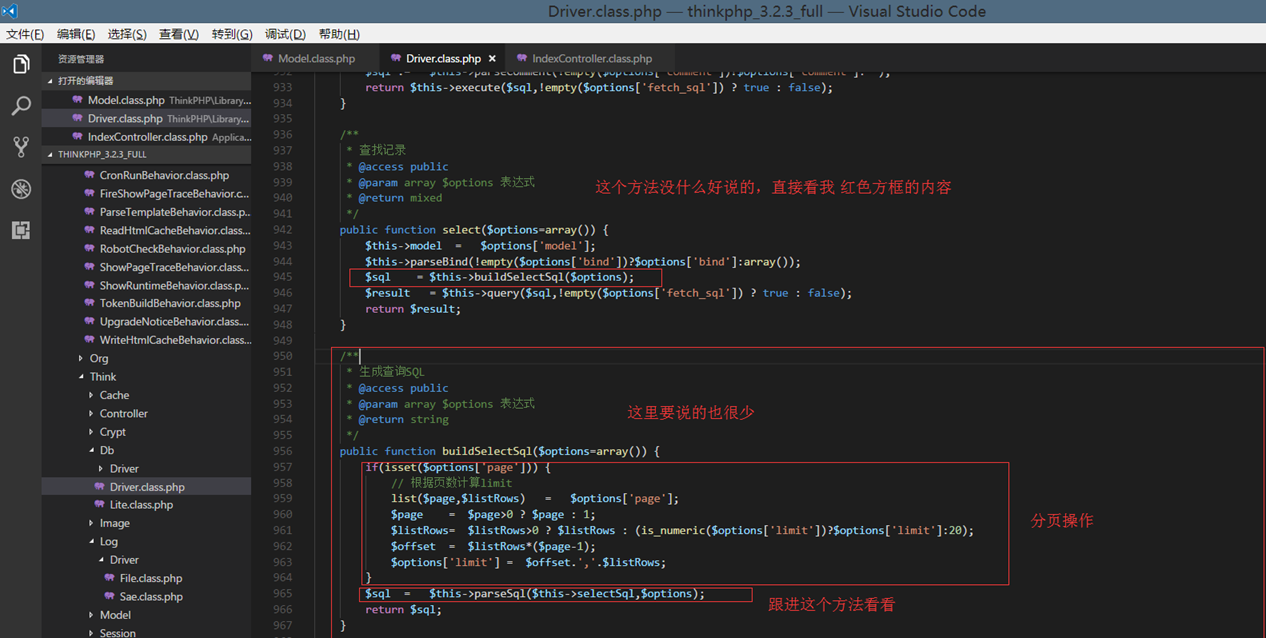
Task: Open TokenBuildBehavior.class.php file
Action: tap(170, 303)
